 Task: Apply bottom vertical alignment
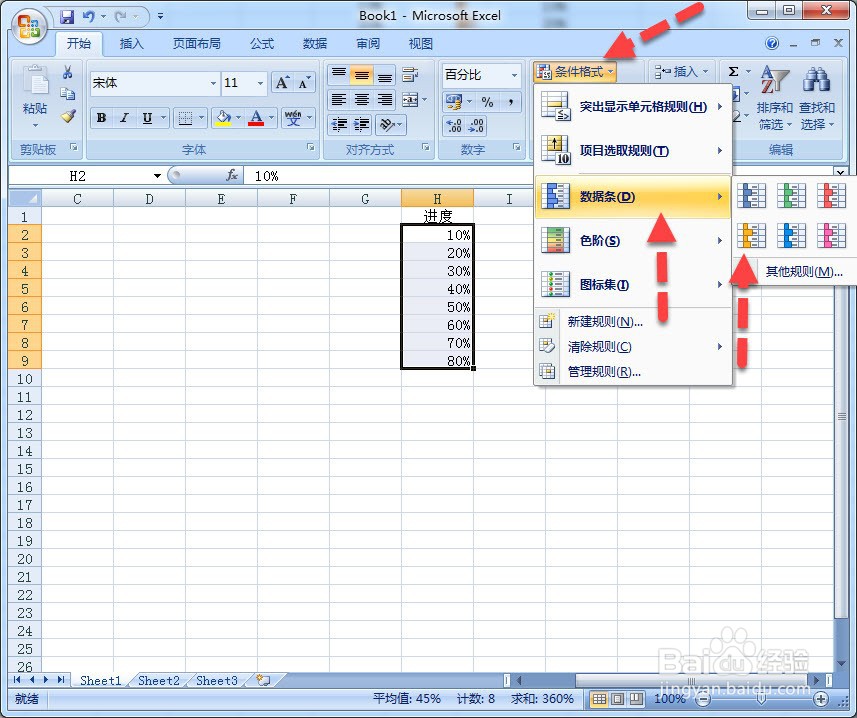385,74
